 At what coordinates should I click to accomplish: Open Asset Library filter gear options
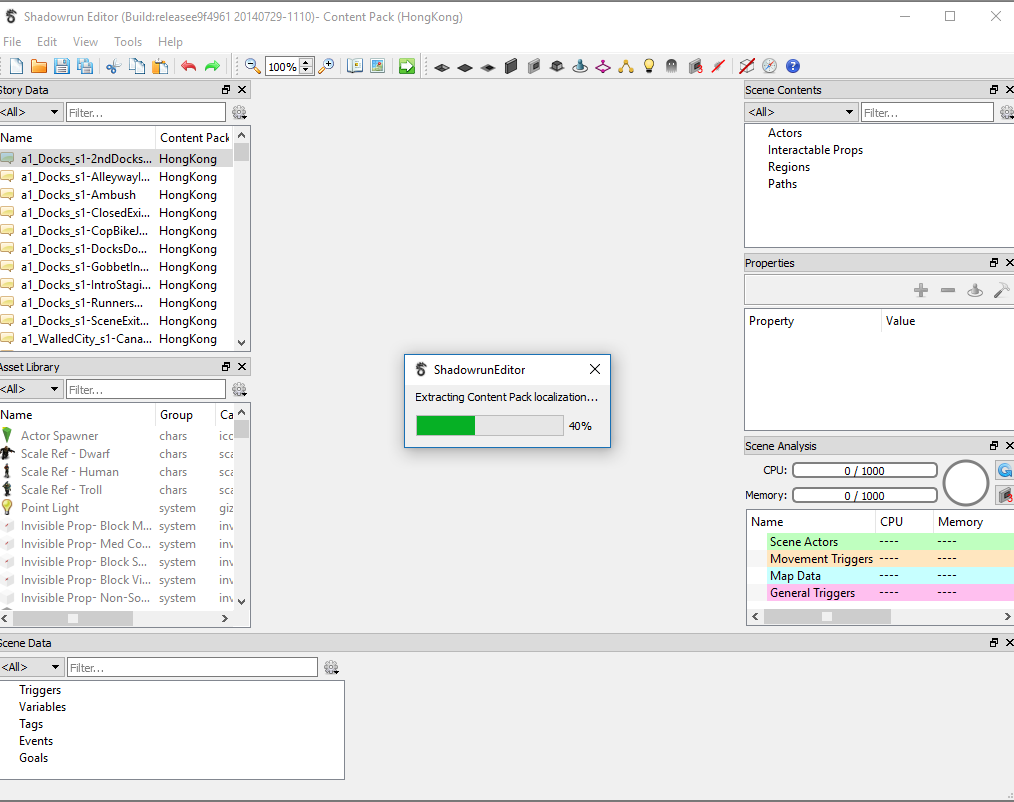pyautogui.click(x=239, y=389)
